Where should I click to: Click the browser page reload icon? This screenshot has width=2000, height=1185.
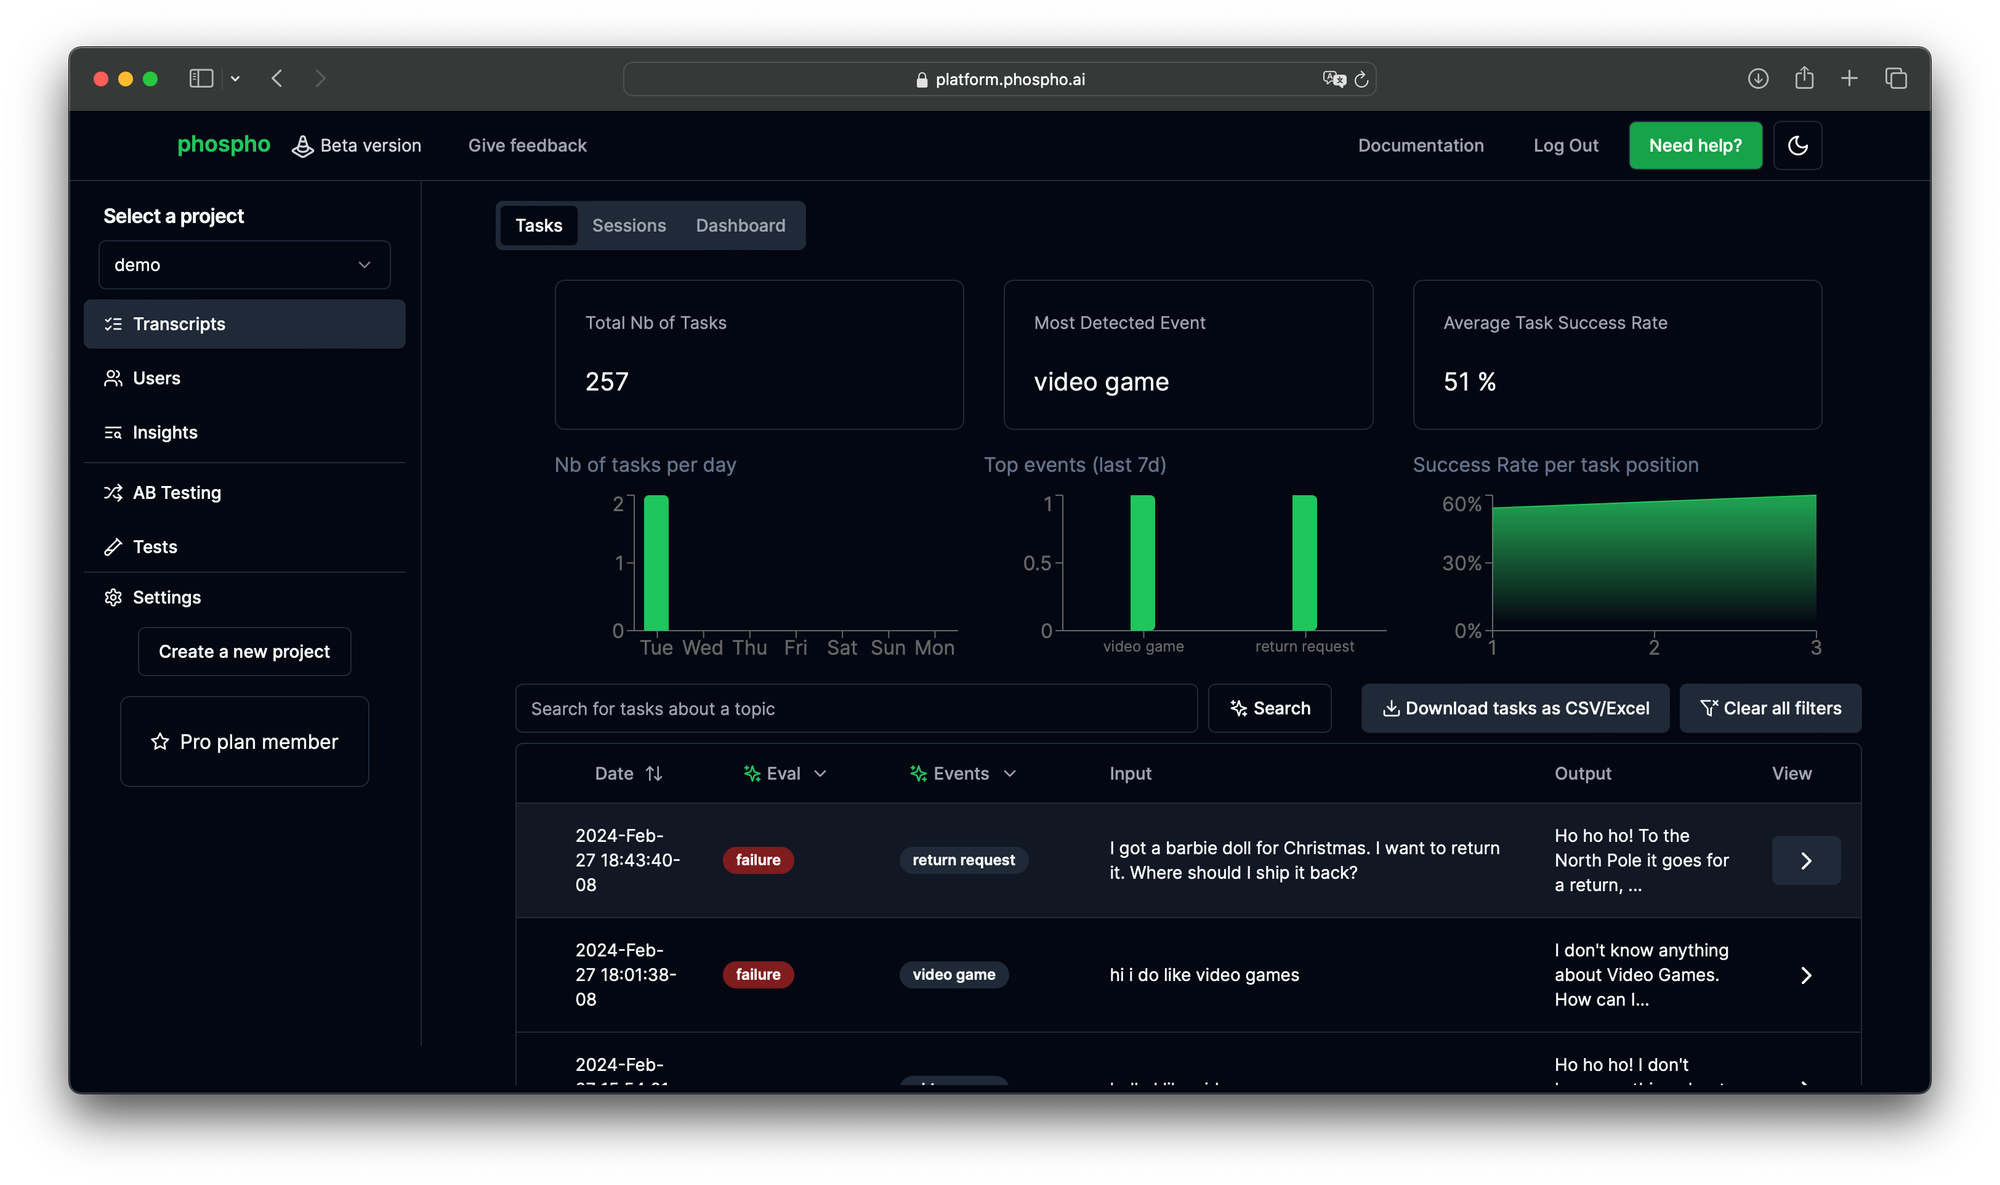click(1361, 79)
